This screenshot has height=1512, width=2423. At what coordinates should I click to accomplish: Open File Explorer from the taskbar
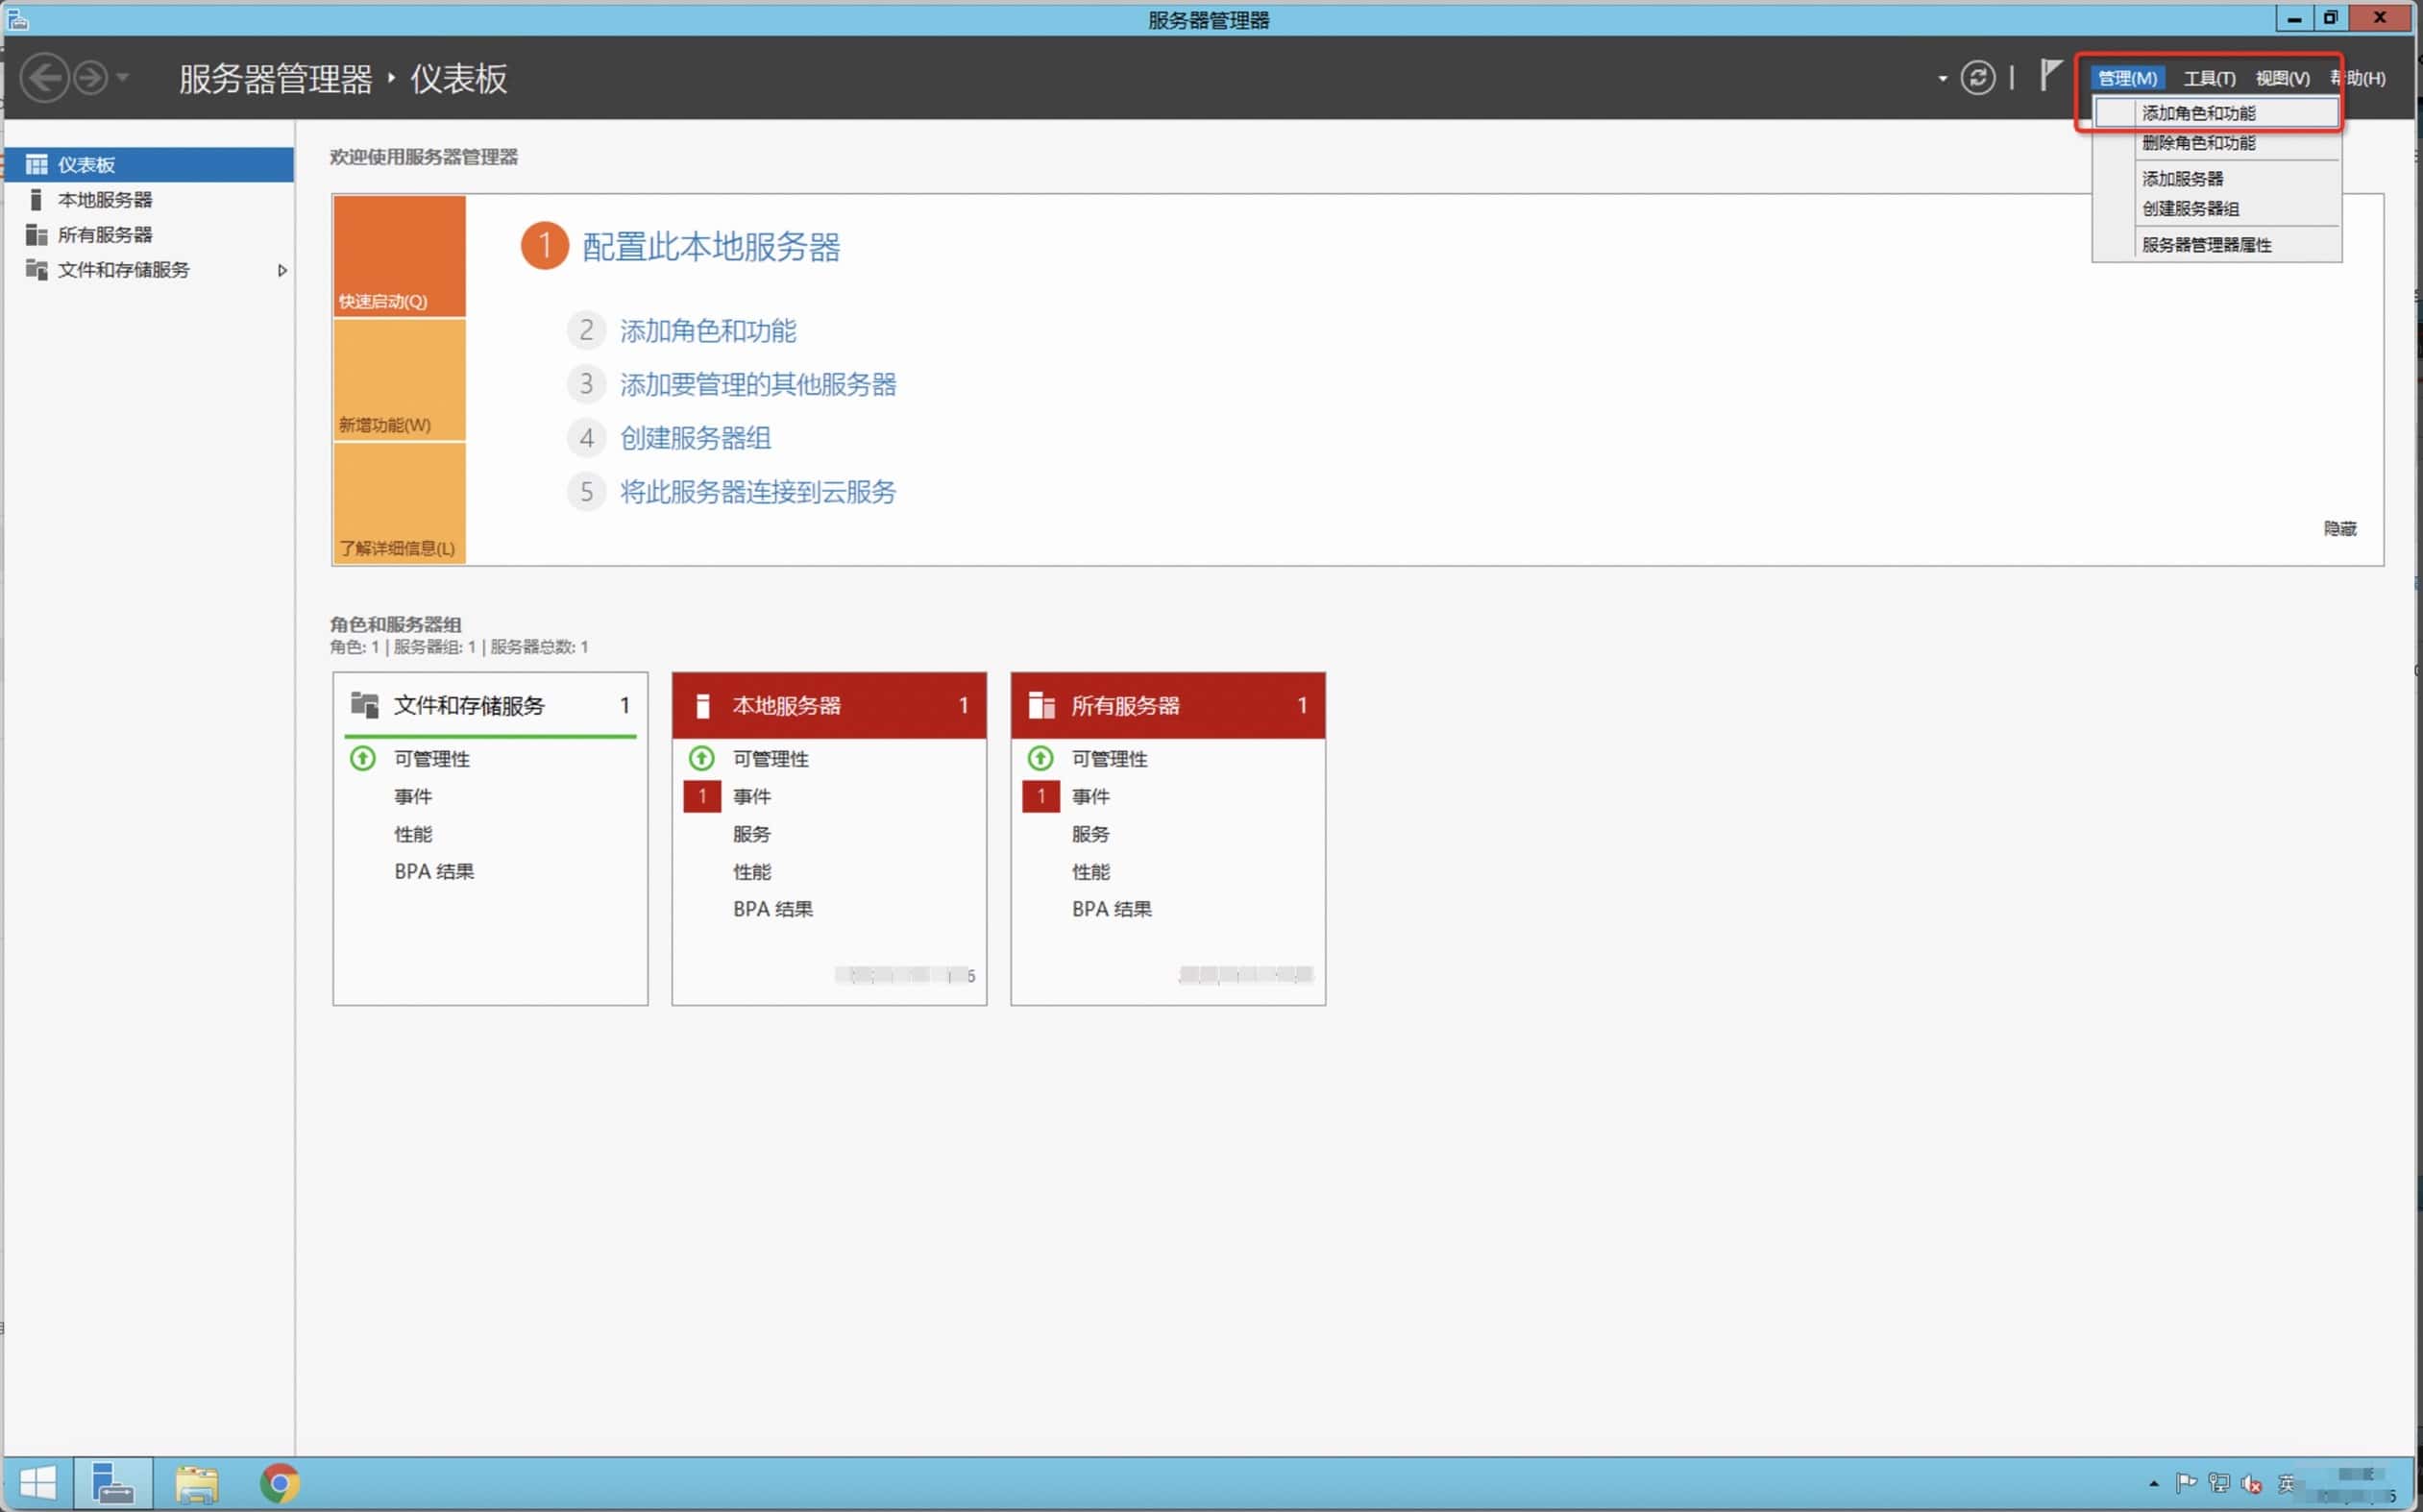[x=196, y=1482]
